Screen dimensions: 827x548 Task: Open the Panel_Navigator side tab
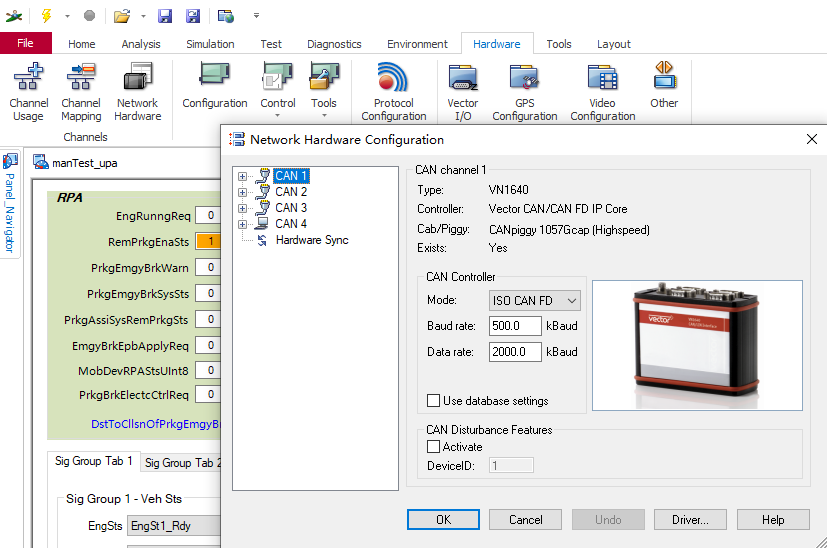click(x=10, y=205)
